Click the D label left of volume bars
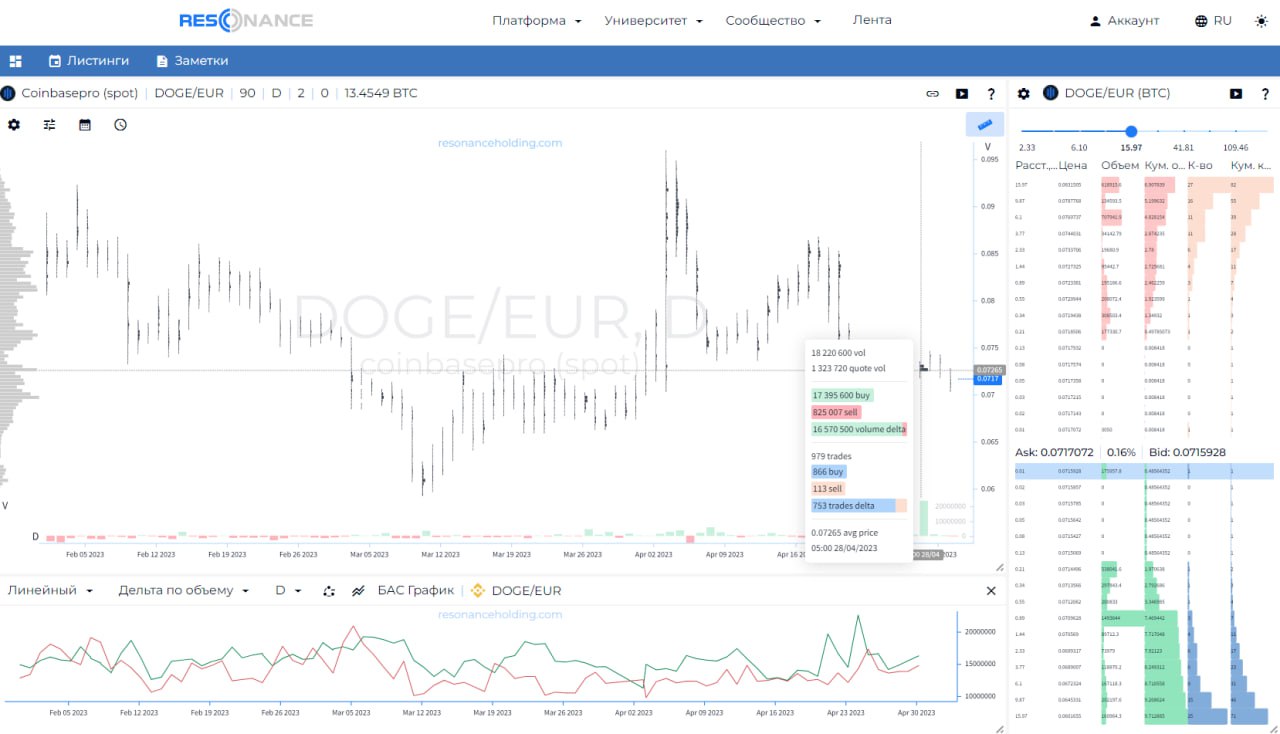Screen dimensions: 1280x734 36,536
